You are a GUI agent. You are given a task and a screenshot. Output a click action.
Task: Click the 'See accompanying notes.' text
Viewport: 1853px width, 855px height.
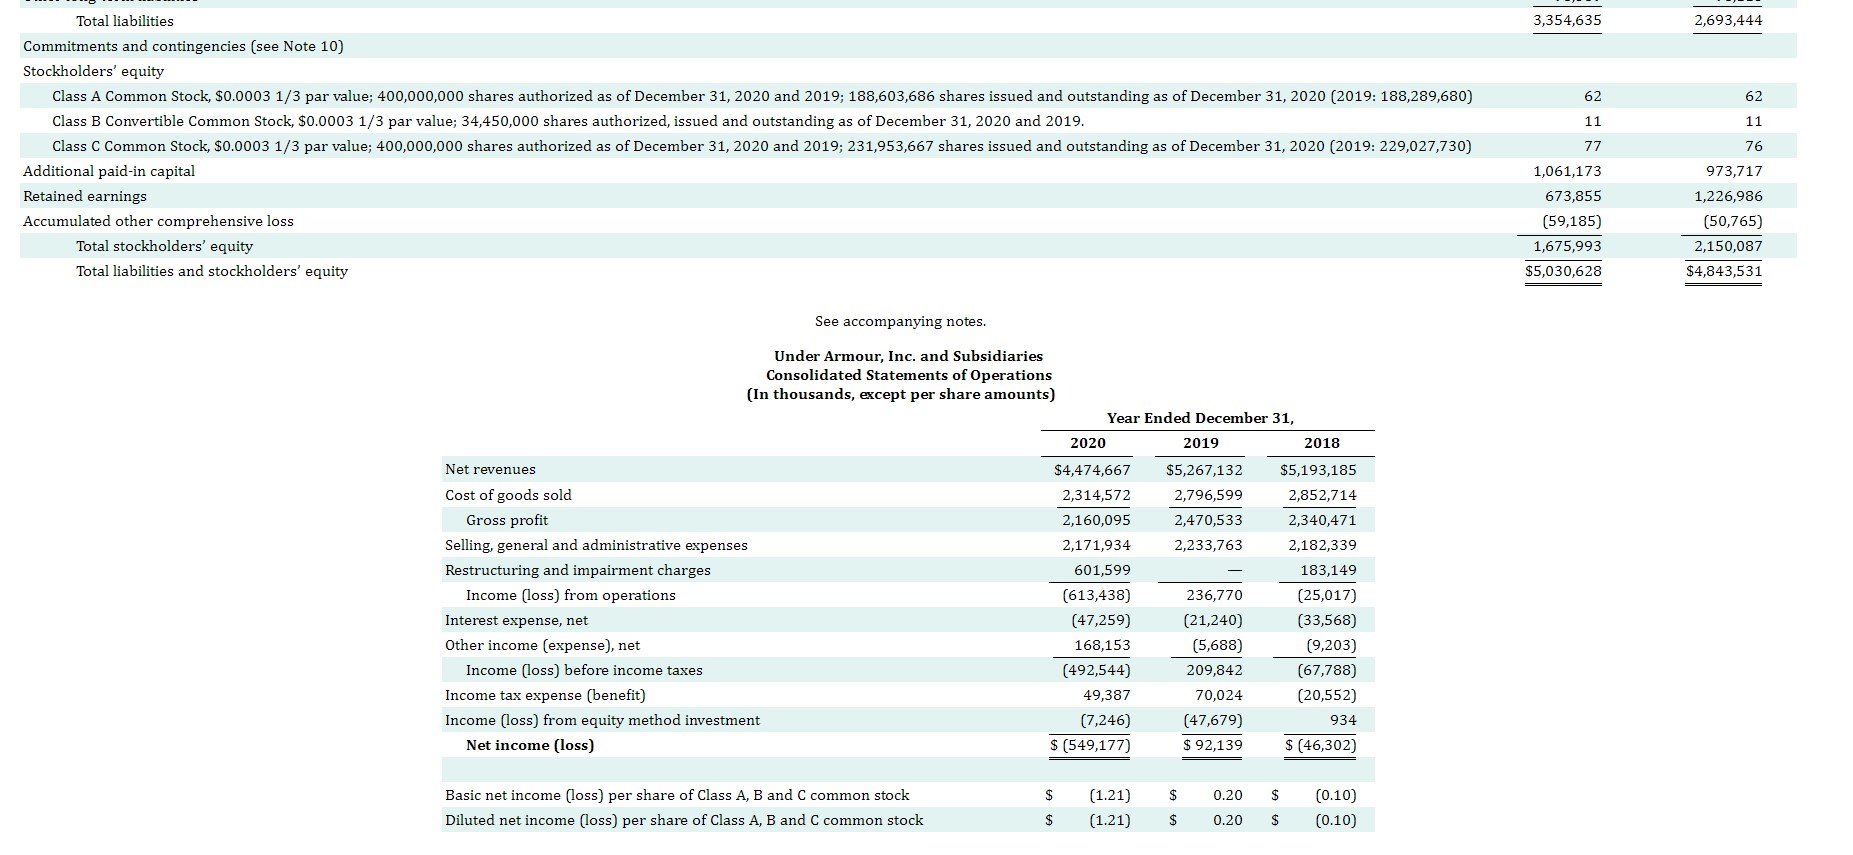pyautogui.click(x=900, y=321)
